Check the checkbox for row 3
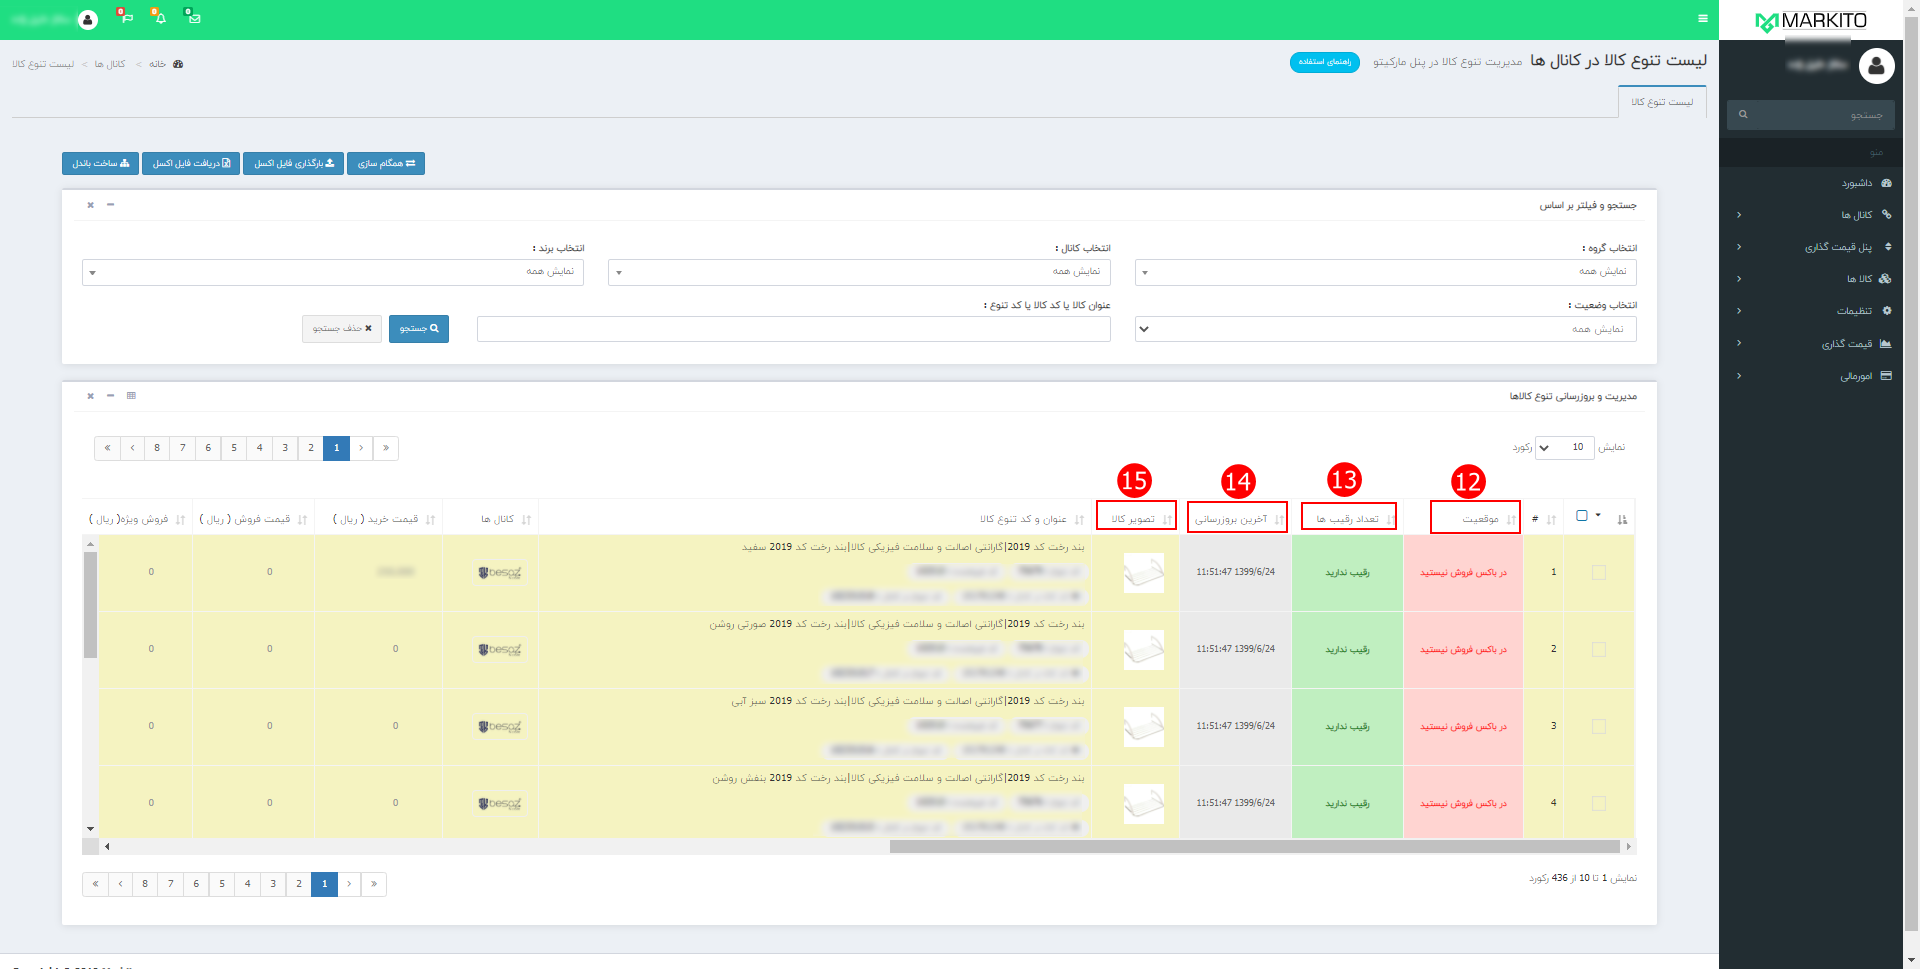 [1599, 727]
